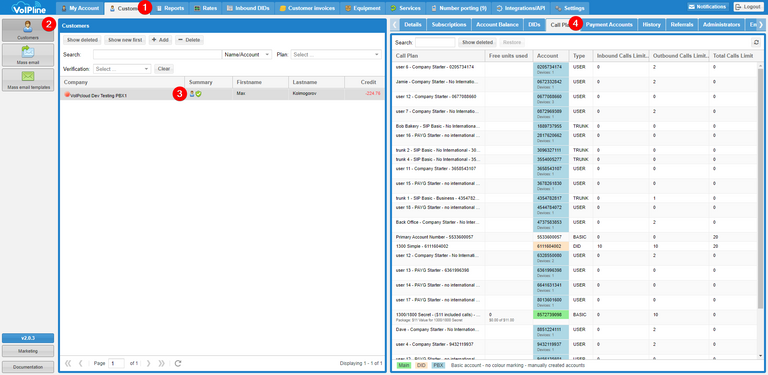Sort by the Call Plan column header
Screen dimensions: 768x375
pyautogui.click(x=438, y=56)
